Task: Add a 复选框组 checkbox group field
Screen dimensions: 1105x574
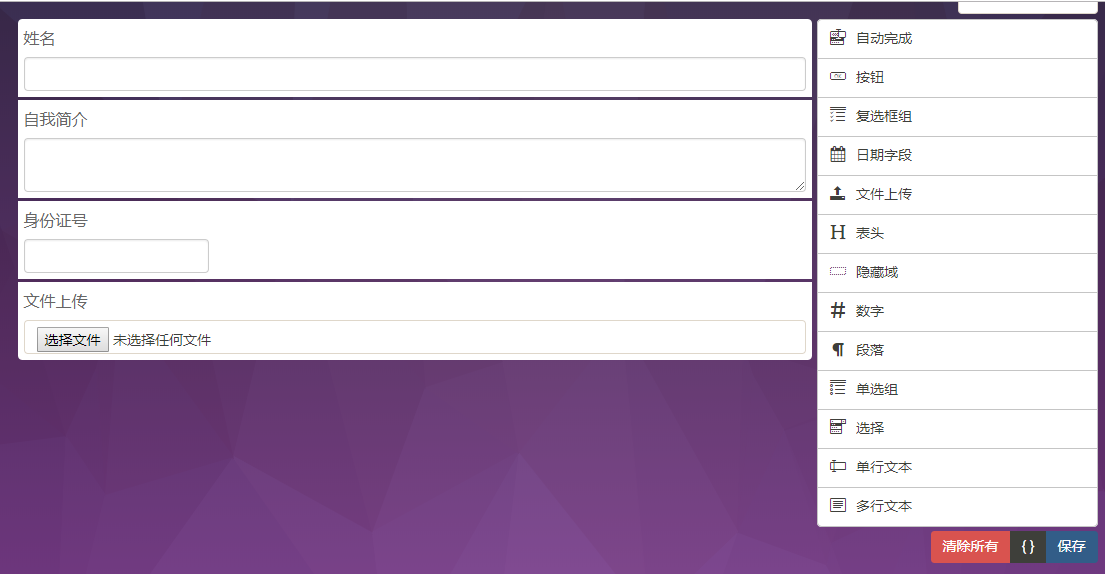Action: point(957,117)
